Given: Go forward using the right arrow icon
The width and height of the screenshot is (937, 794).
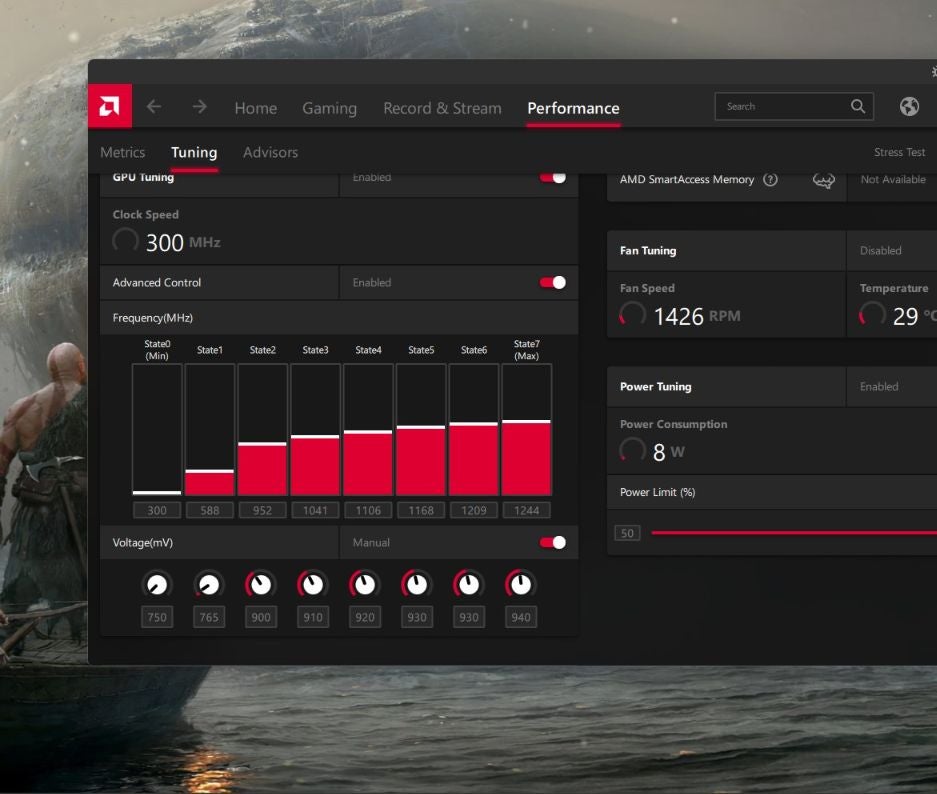Looking at the screenshot, I should [x=199, y=107].
